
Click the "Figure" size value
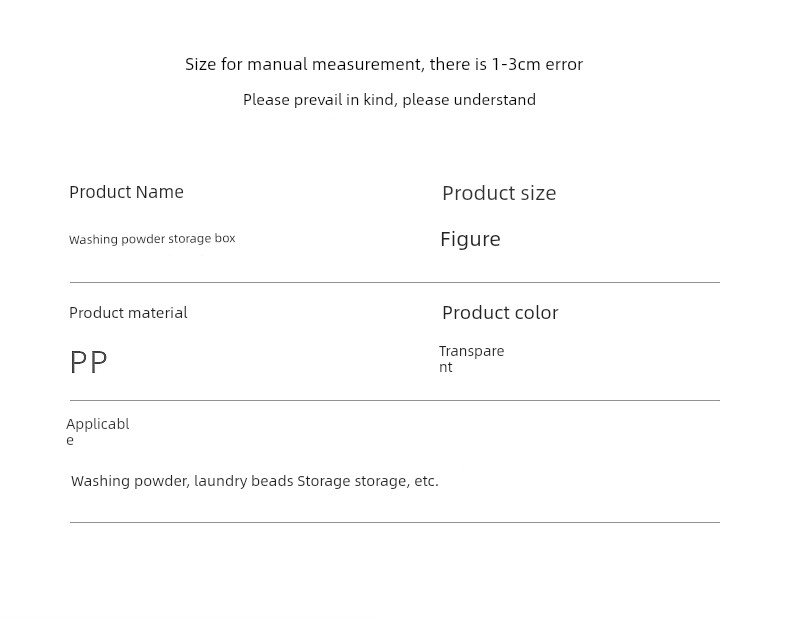point(470,239)
